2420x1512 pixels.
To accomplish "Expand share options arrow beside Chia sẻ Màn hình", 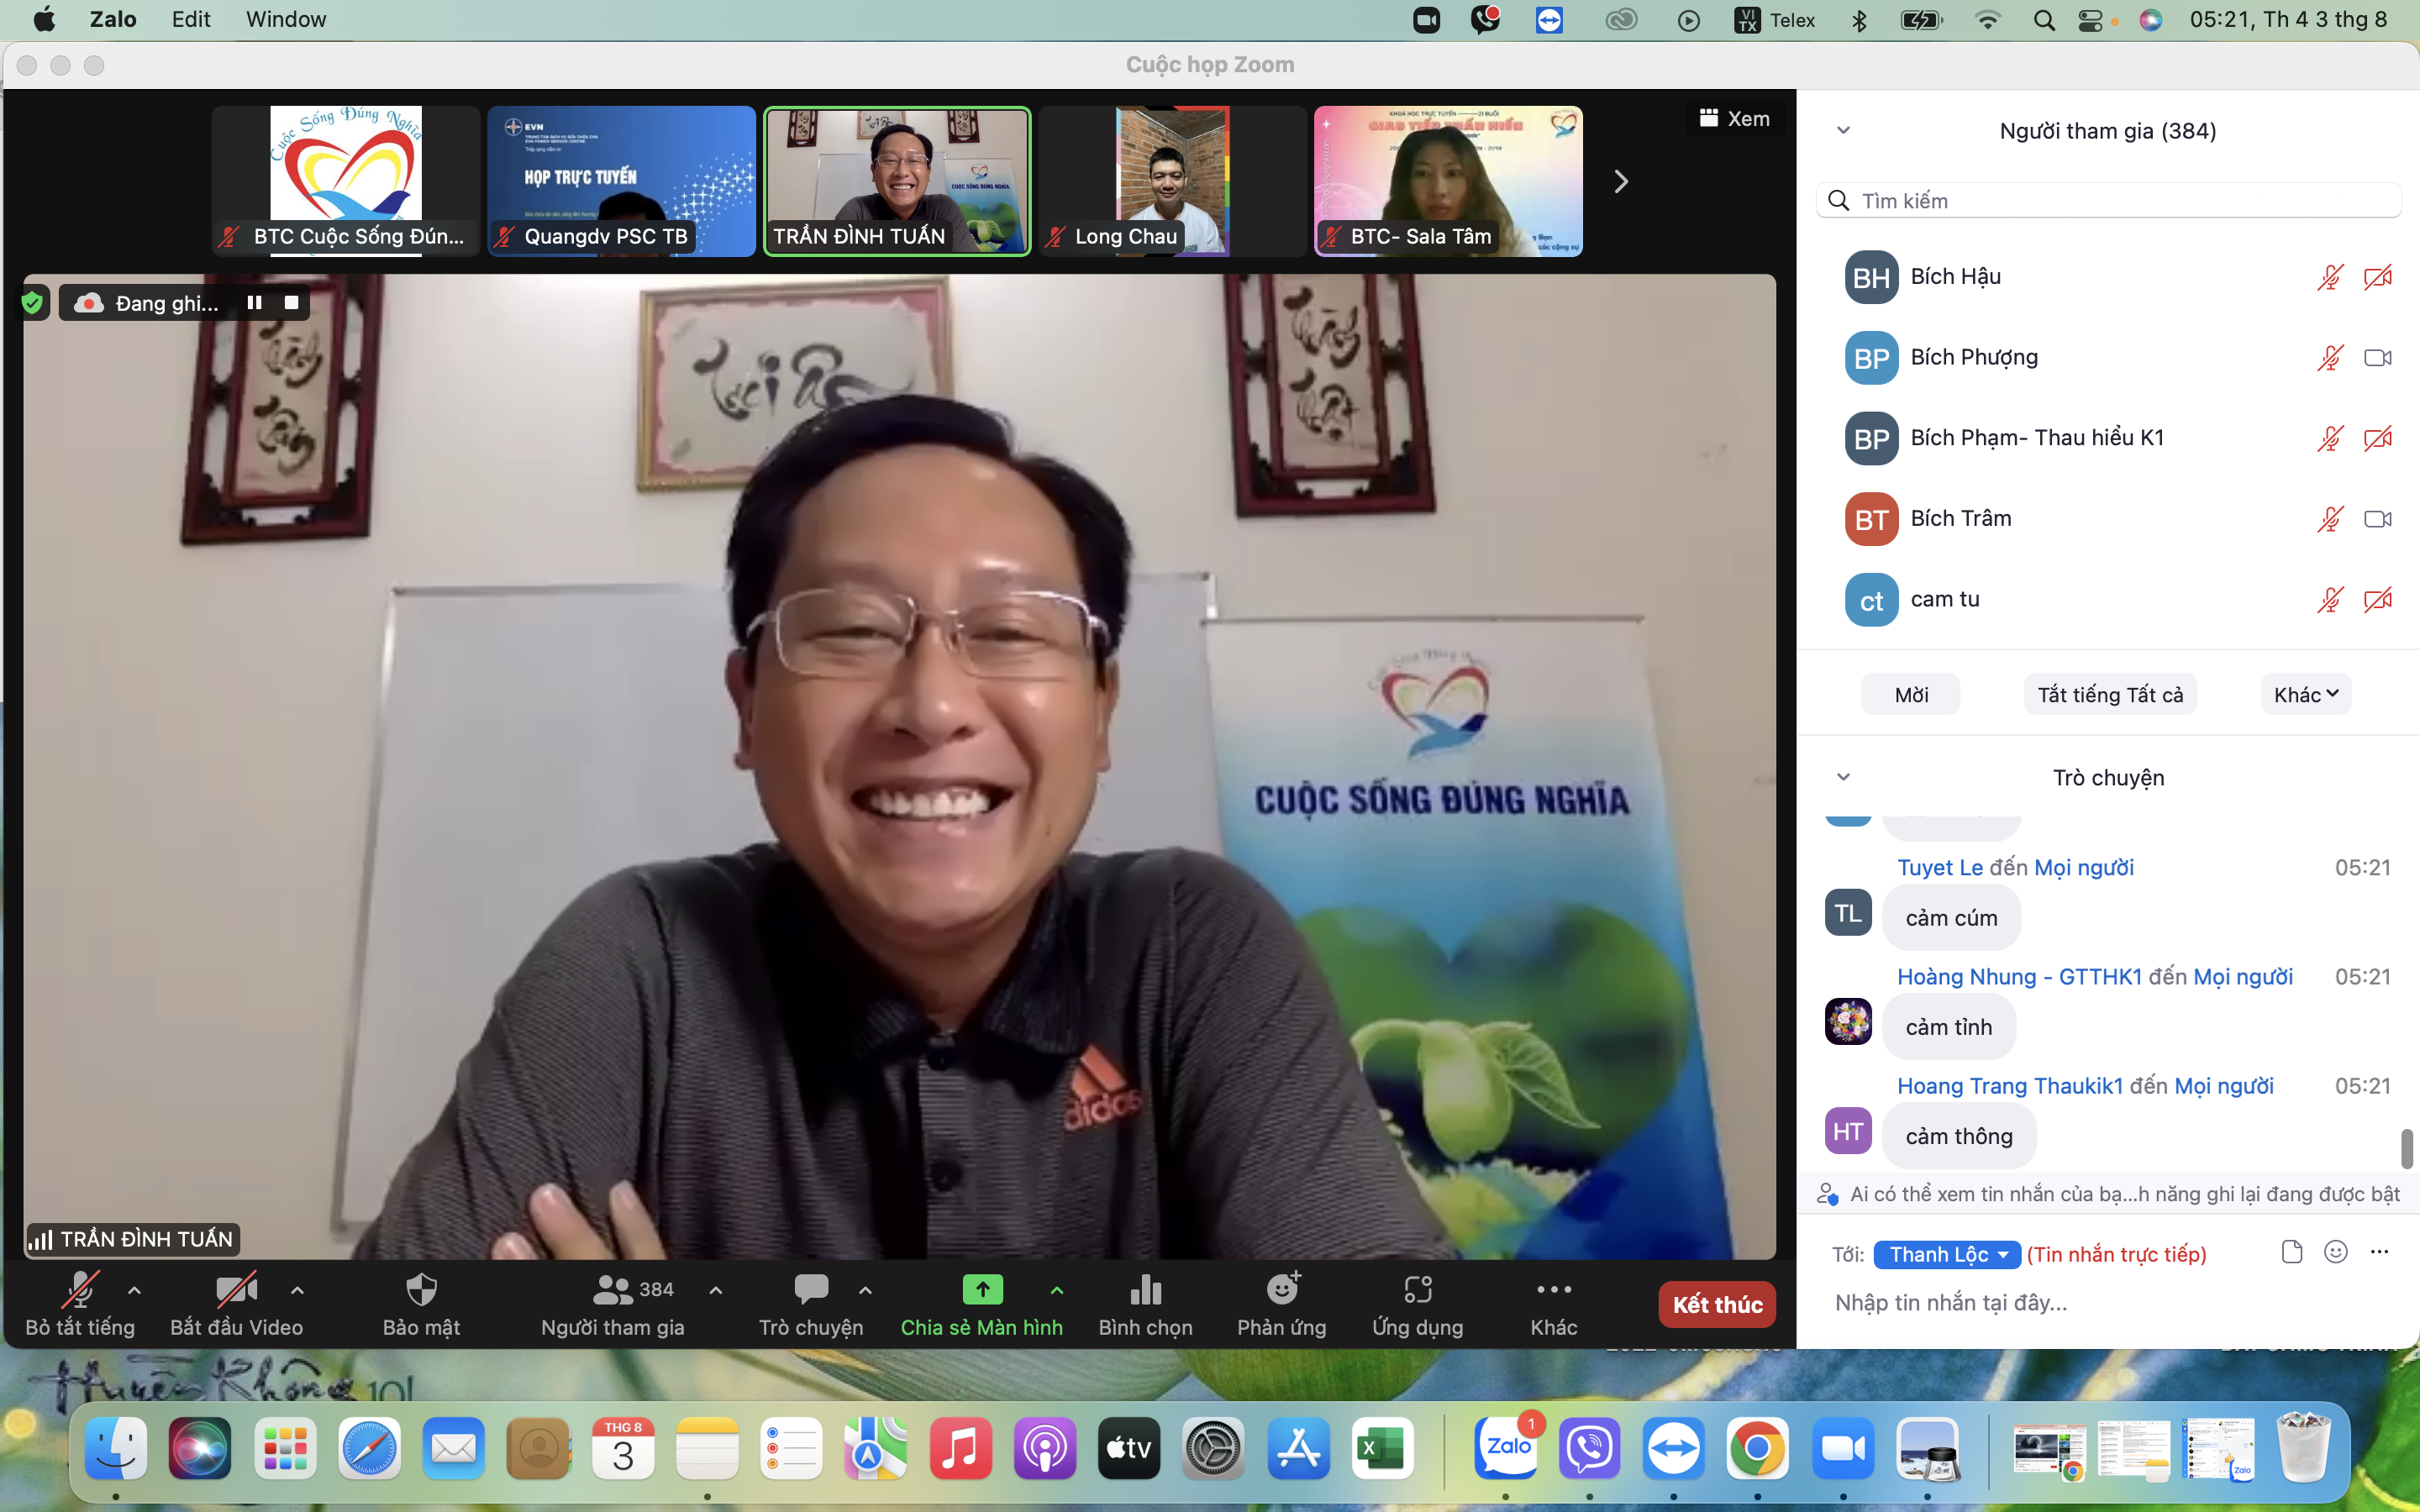I will 1057,1290.
